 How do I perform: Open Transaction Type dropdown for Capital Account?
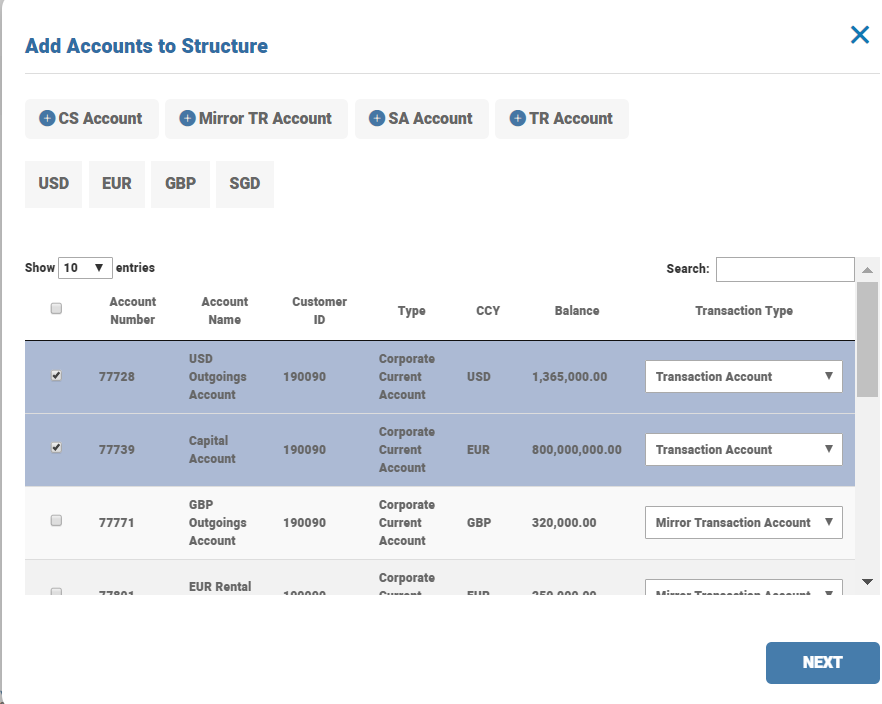point(743,450)
